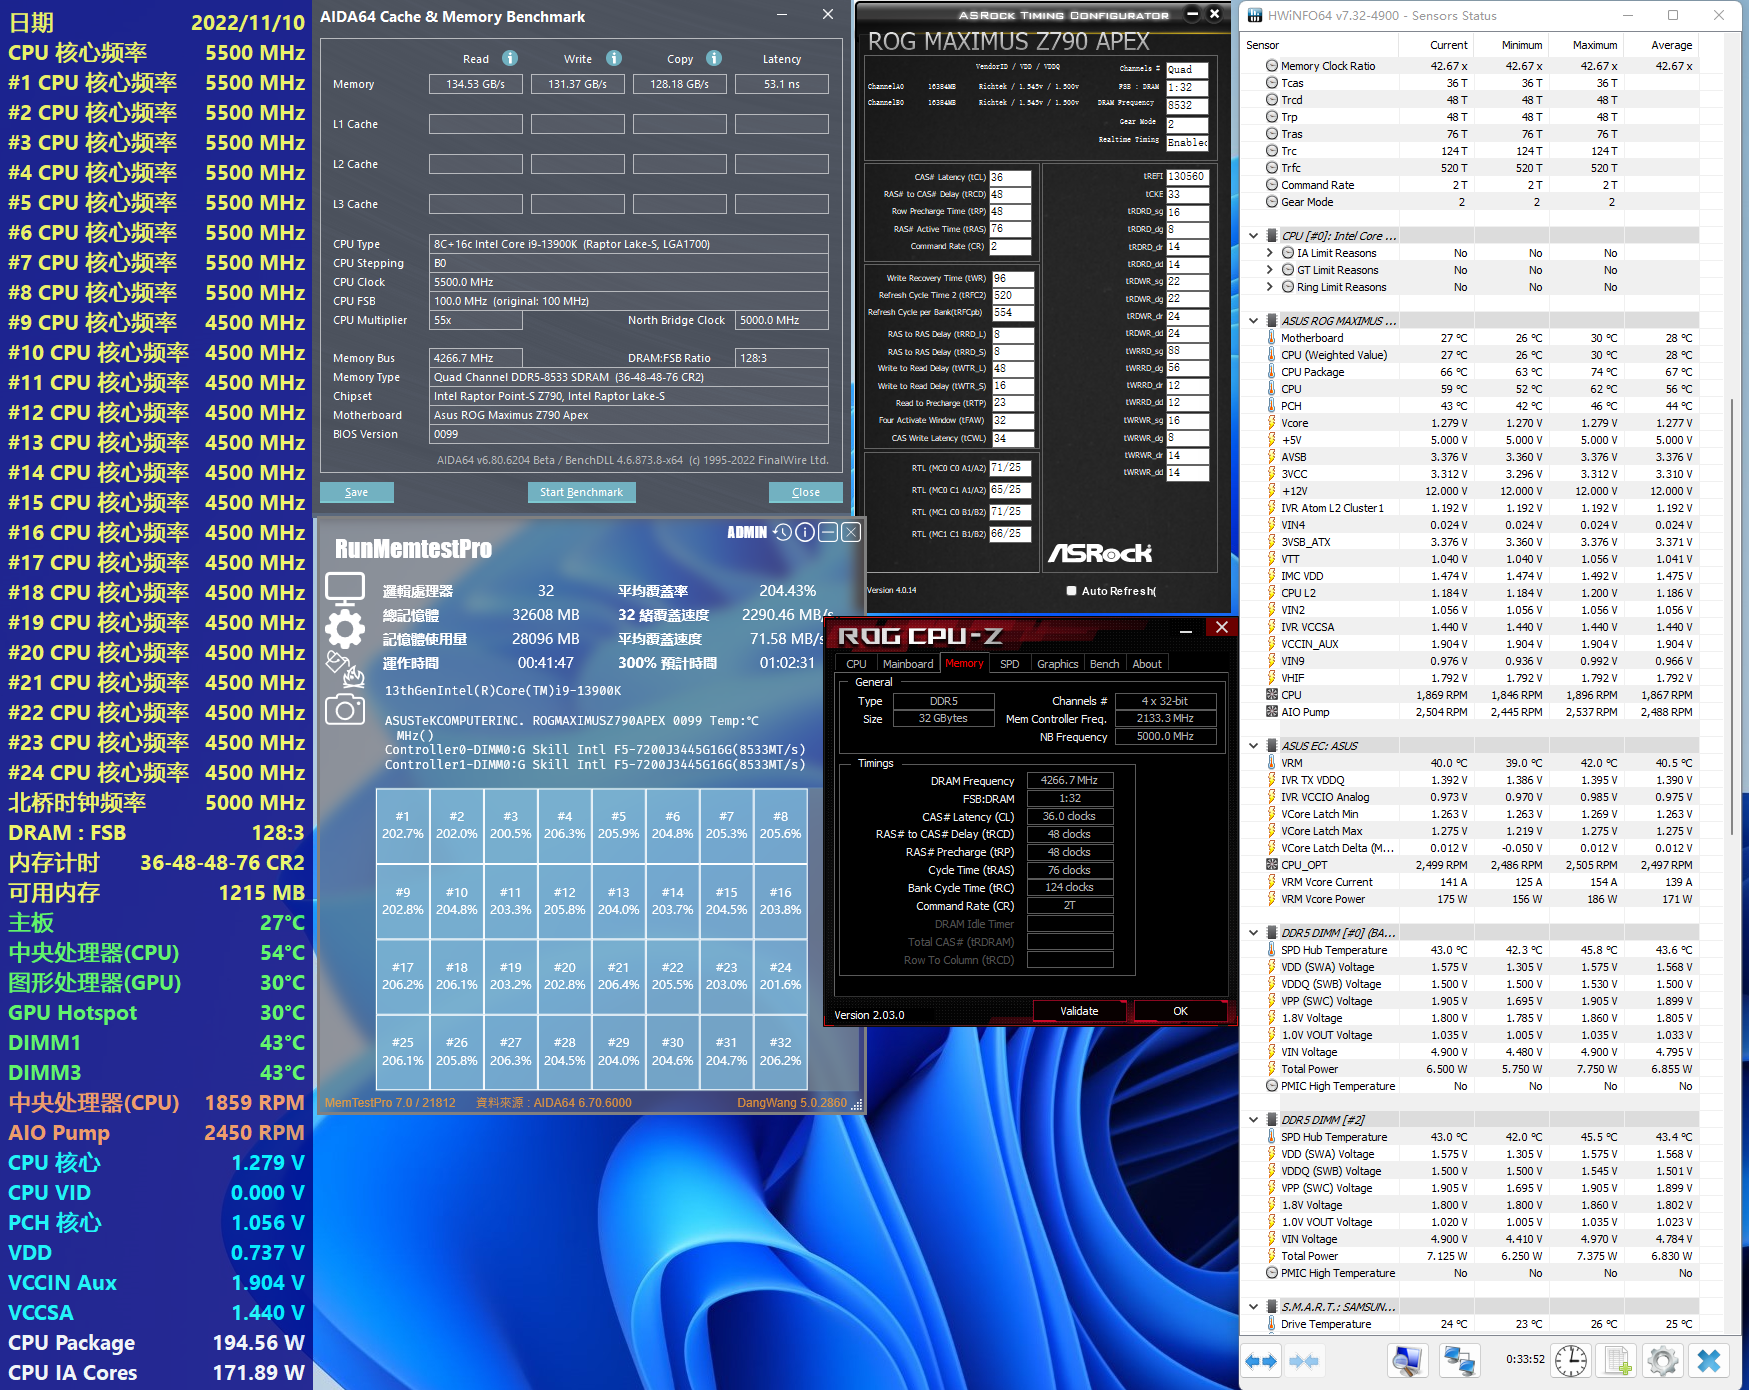This screenshot has height=1390, width=1749.
Task: Collapse CPU [#0] Intel Core section
Action: (1254, 236)
